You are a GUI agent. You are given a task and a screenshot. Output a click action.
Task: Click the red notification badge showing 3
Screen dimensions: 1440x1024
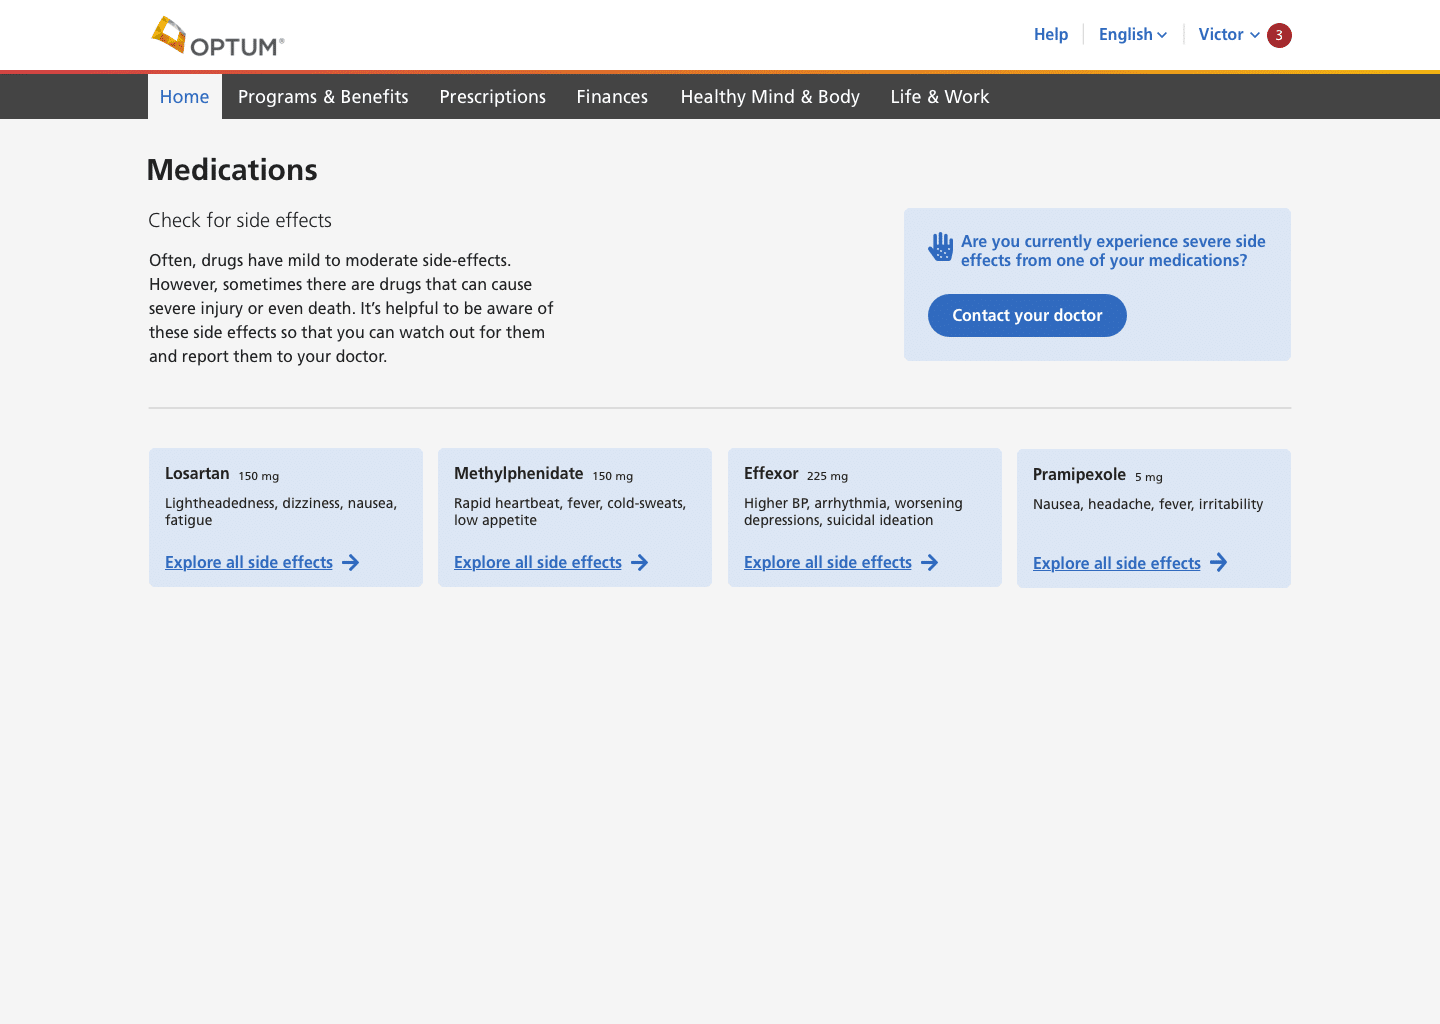pyautogui.click(x=1278, y=35)
